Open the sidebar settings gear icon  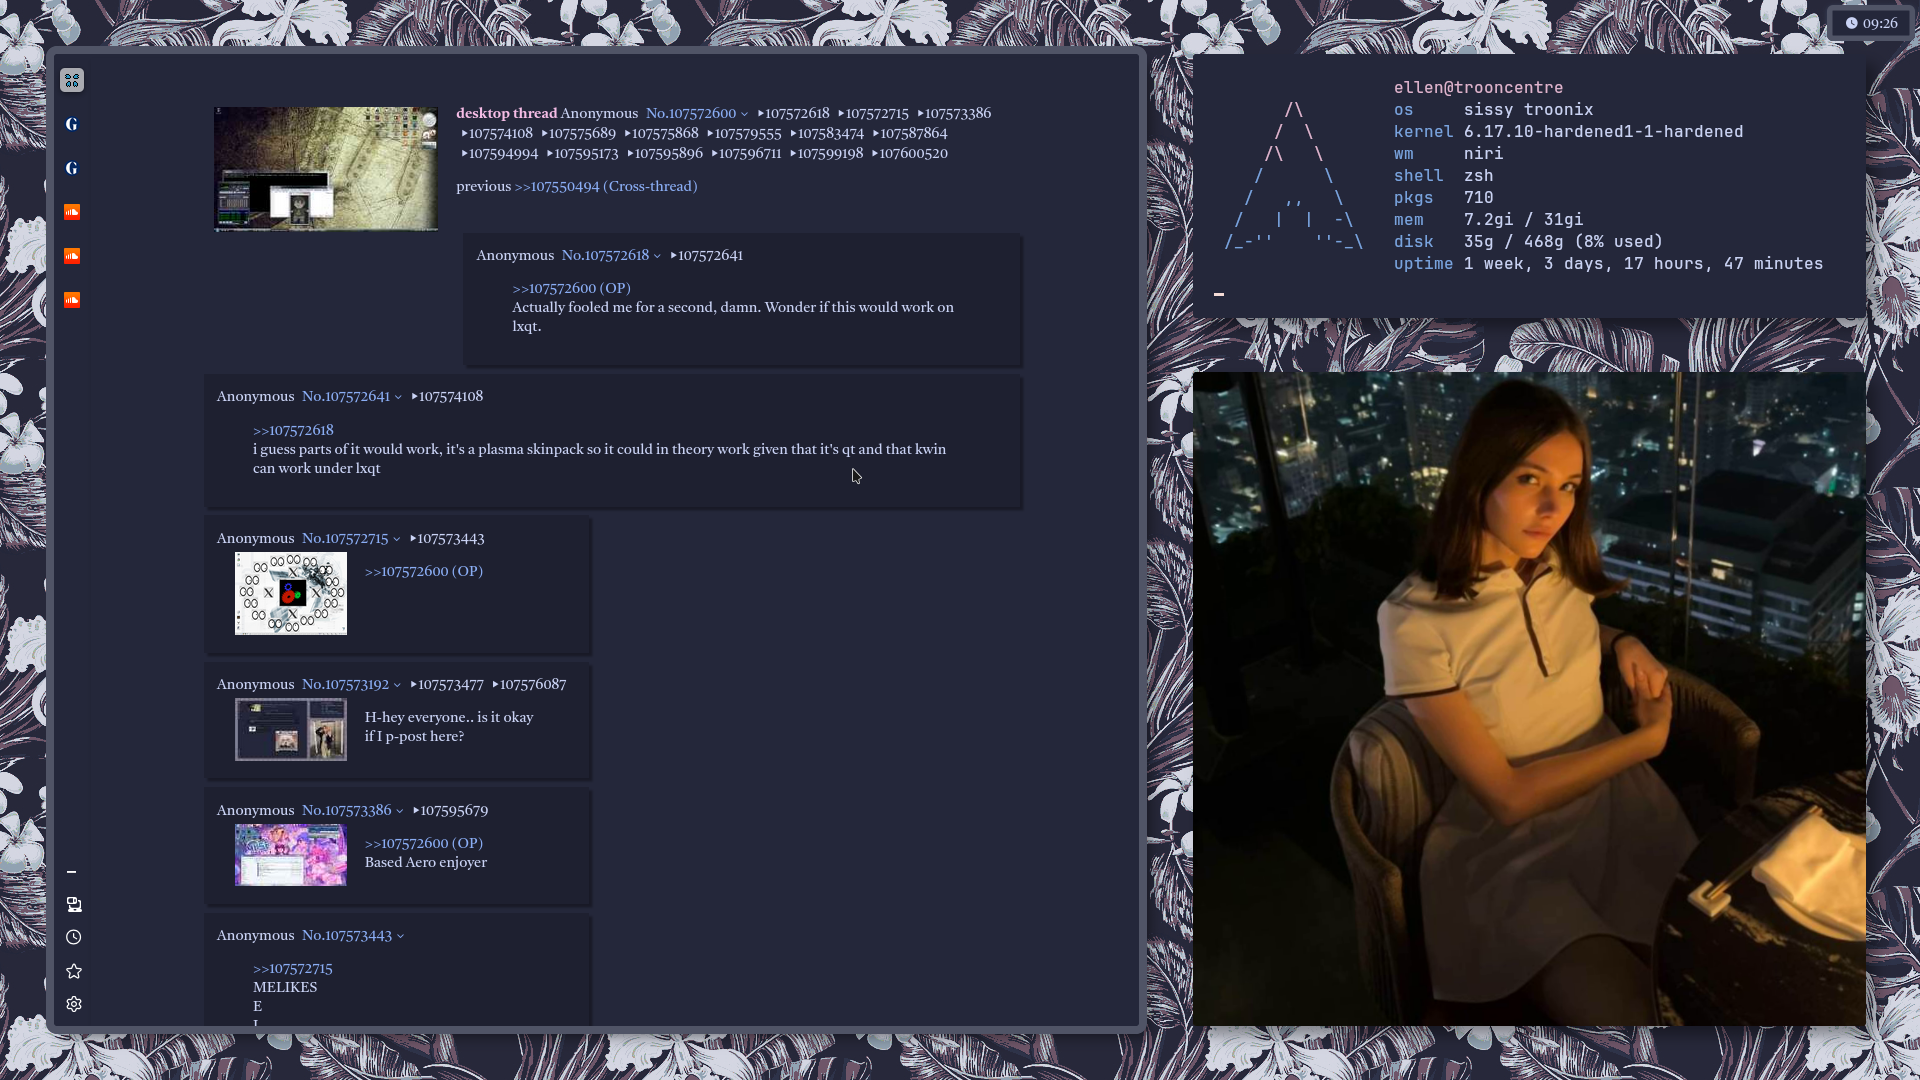tap(74, 1004)
